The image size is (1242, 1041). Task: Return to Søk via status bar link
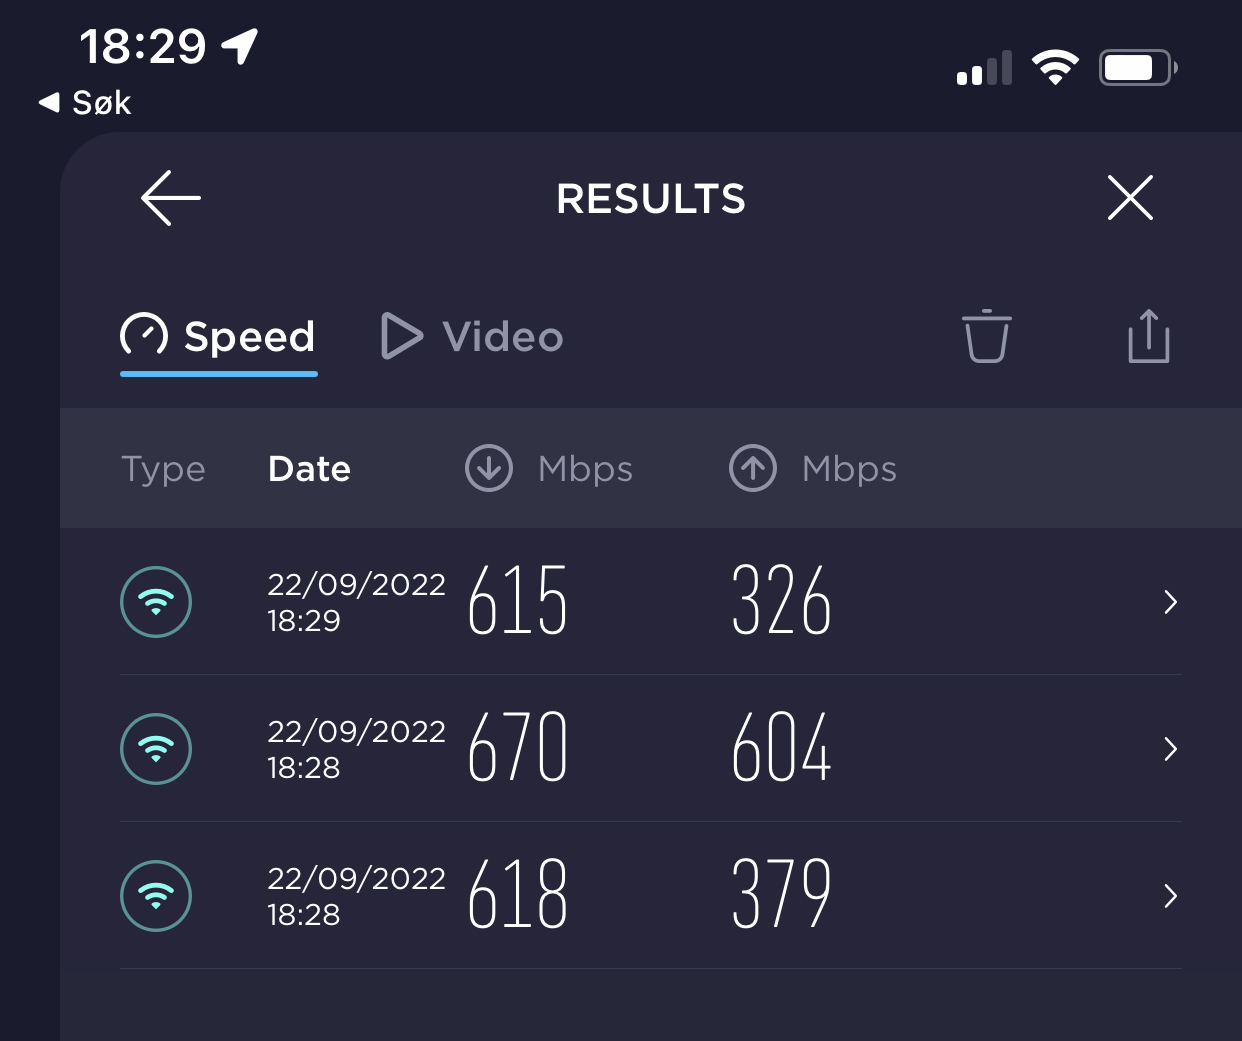coord(86,102)
